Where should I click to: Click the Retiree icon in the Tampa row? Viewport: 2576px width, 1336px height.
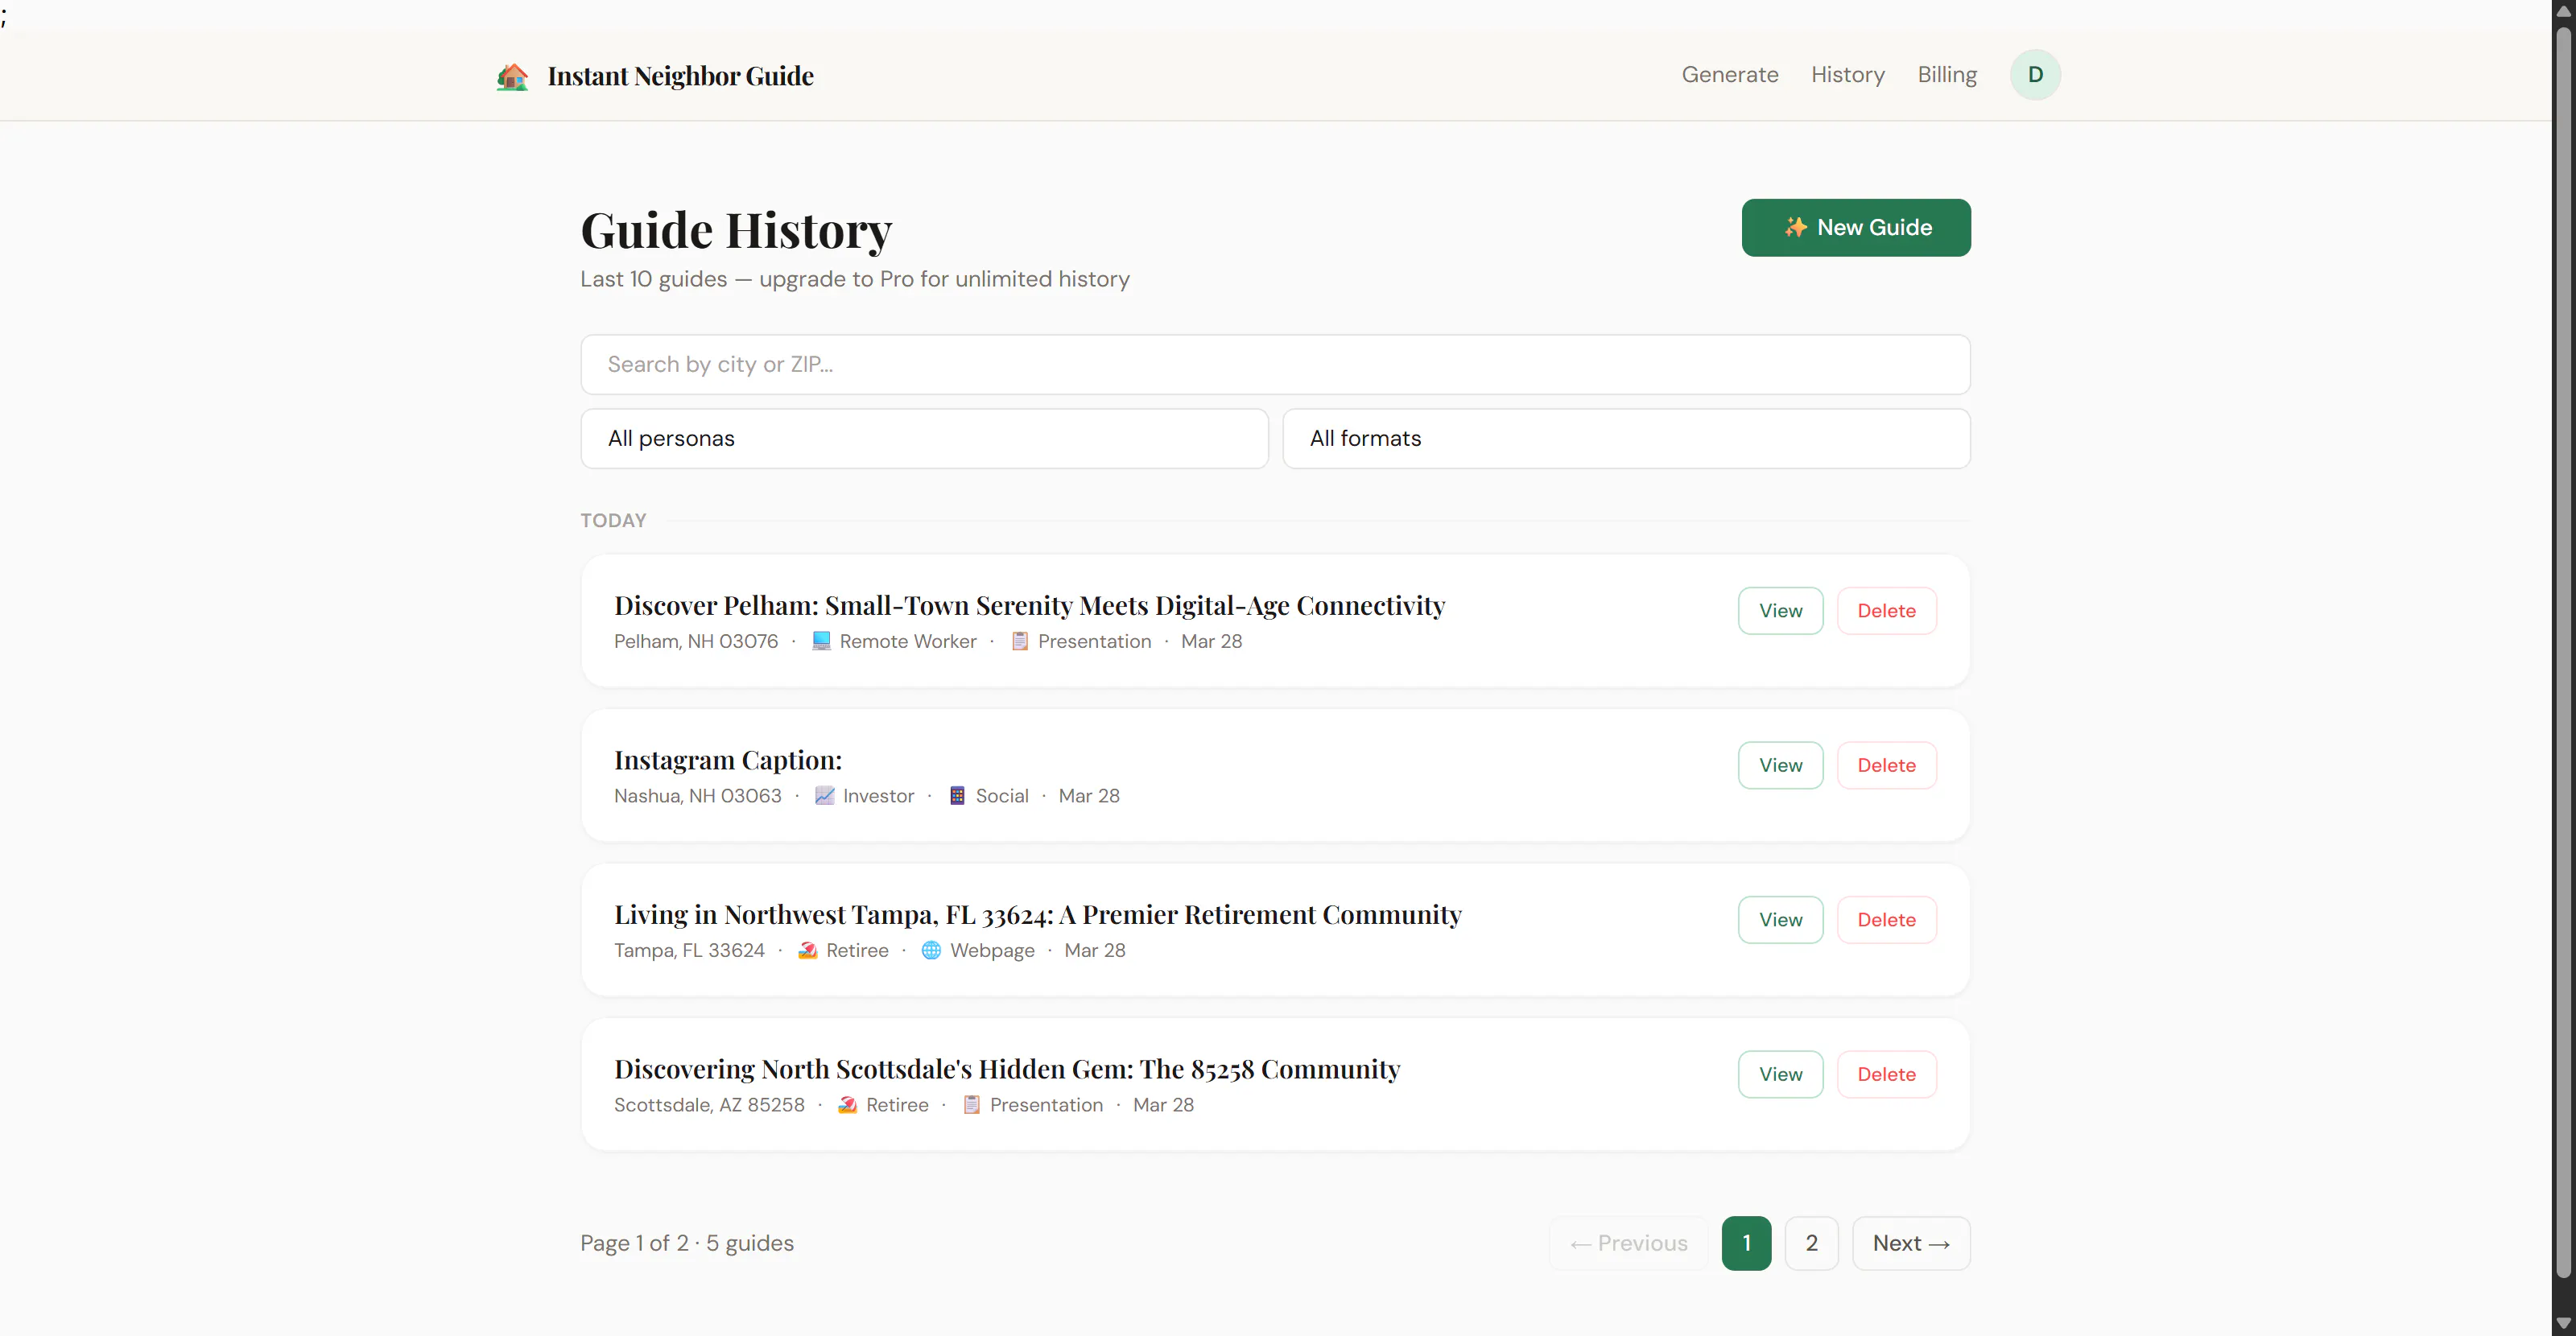click(x=808, y=951)
